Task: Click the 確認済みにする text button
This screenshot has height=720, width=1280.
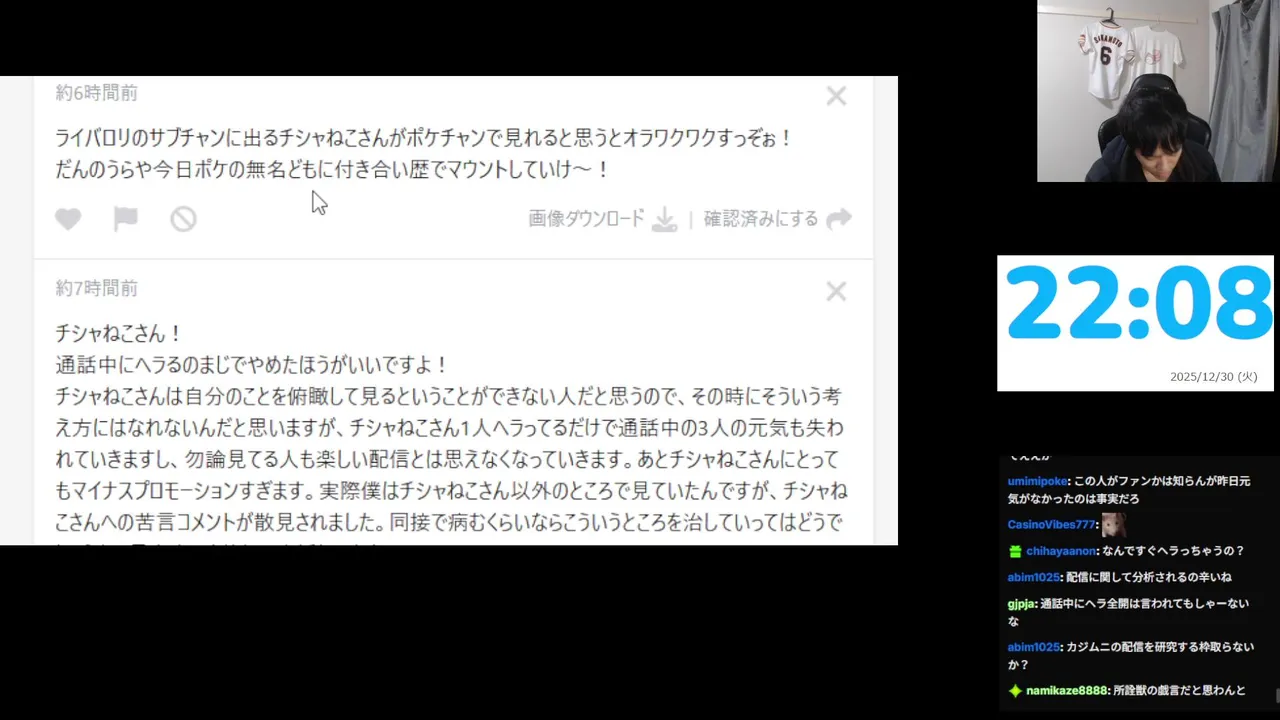Action: click(761, 219)
